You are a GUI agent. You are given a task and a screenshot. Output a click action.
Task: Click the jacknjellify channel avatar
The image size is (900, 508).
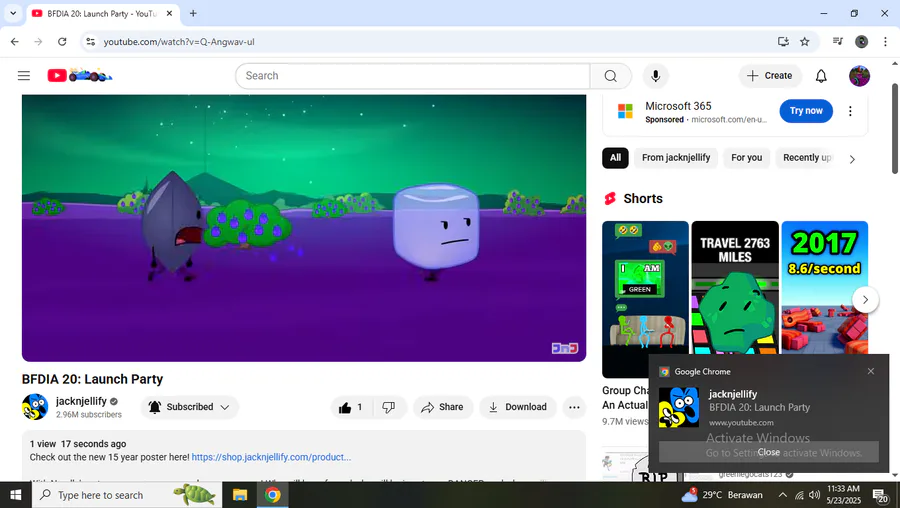(x=35, y=407)
